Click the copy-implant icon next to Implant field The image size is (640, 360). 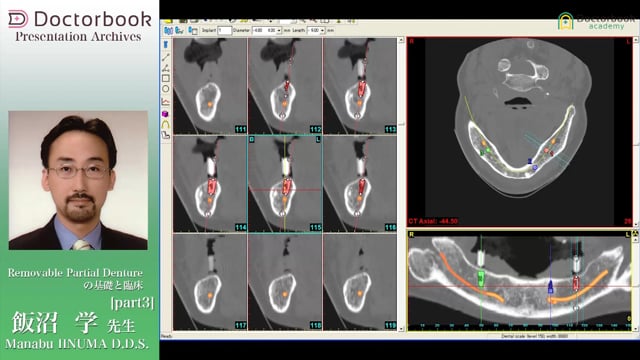pyautogui.click(x=193, y=31)
